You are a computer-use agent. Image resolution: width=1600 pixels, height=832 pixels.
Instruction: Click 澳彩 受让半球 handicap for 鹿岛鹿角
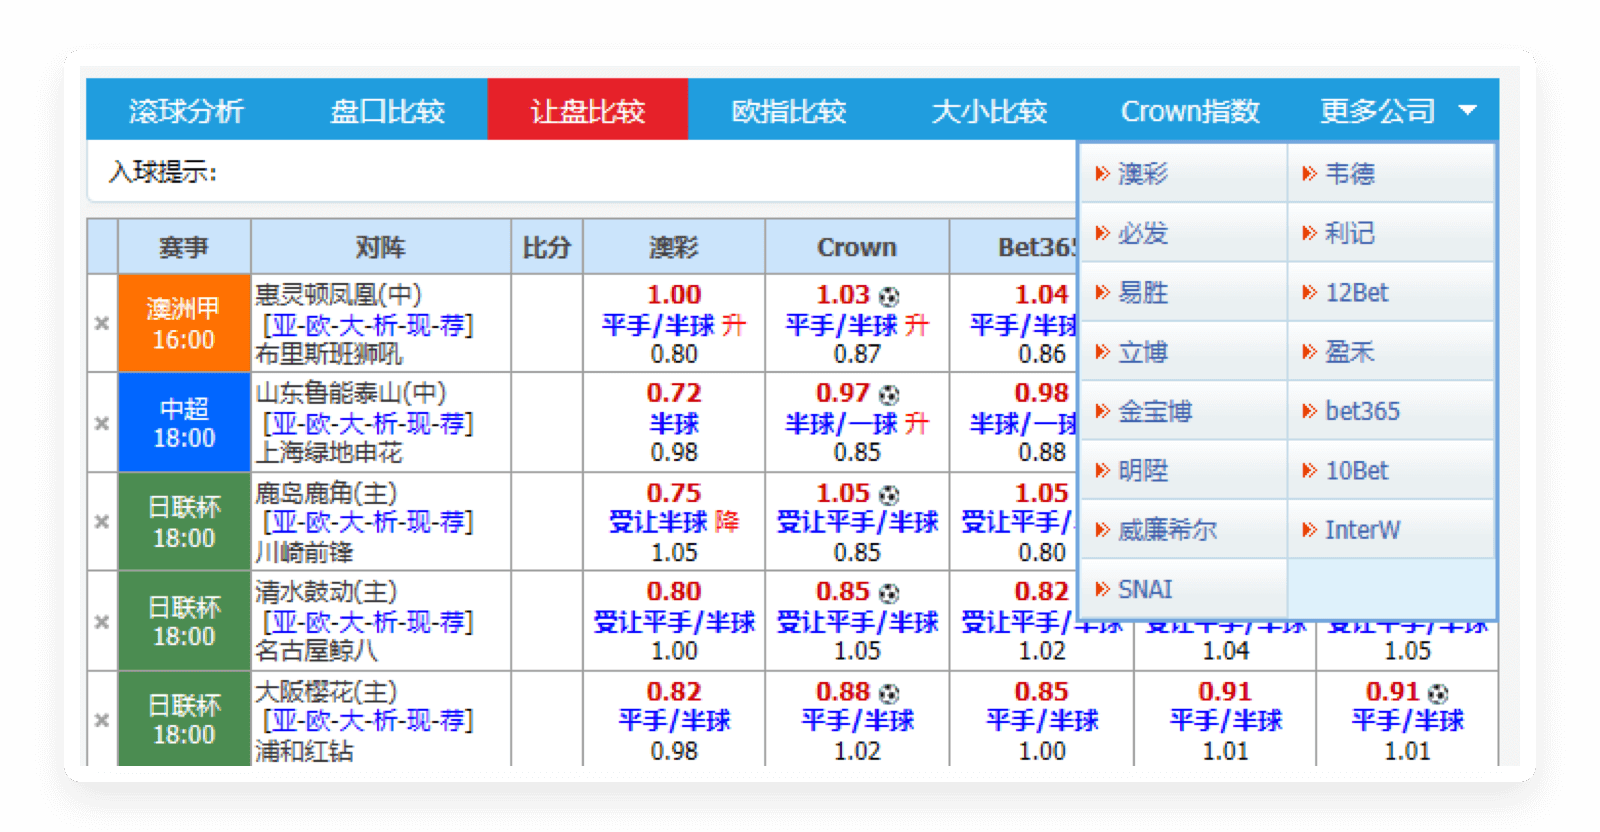click(x=658, y=522)
